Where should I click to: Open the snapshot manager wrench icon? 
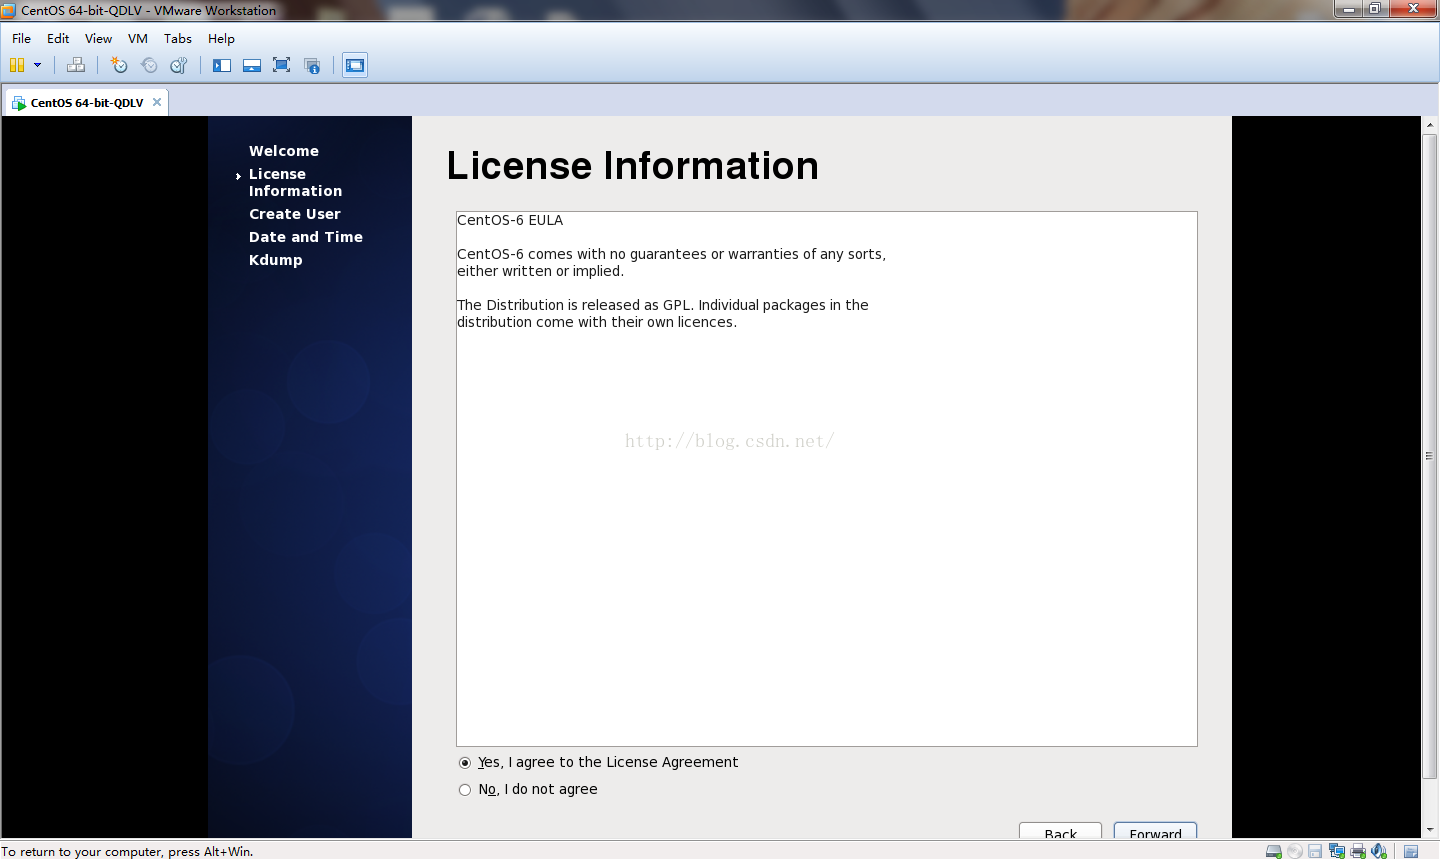coord(179,65)
